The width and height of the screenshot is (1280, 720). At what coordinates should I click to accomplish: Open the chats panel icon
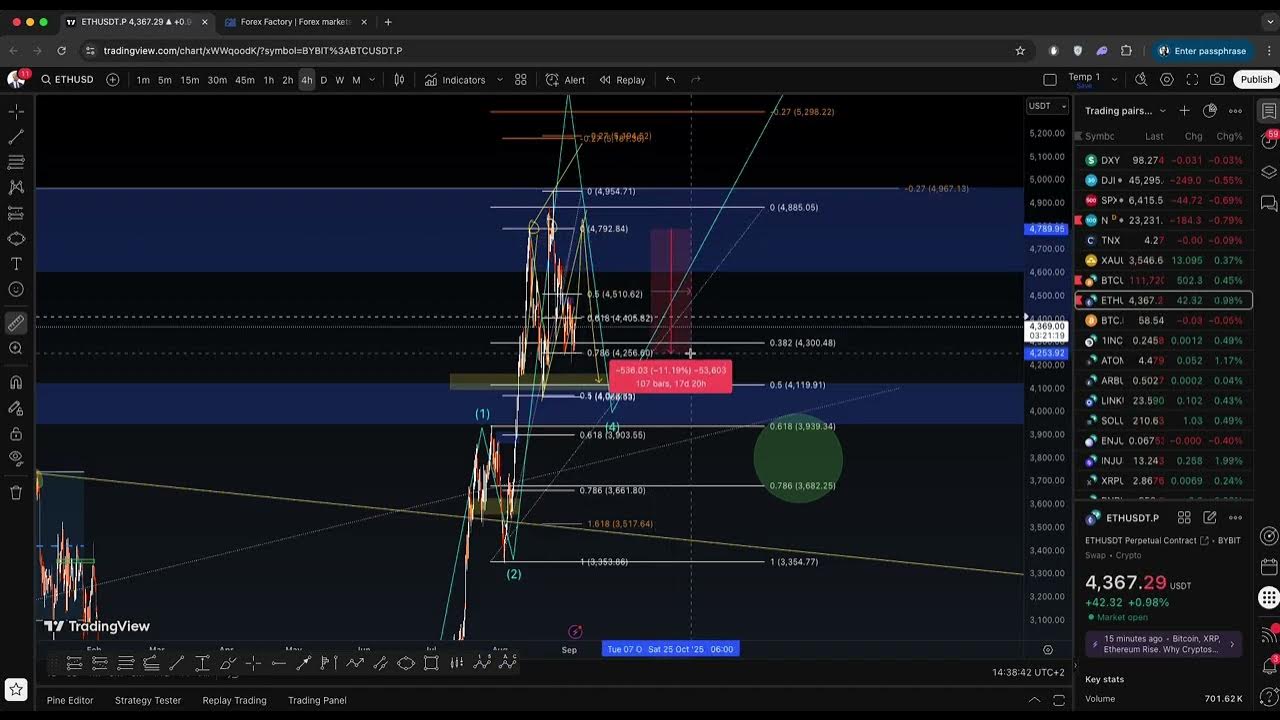[1268, 203]
